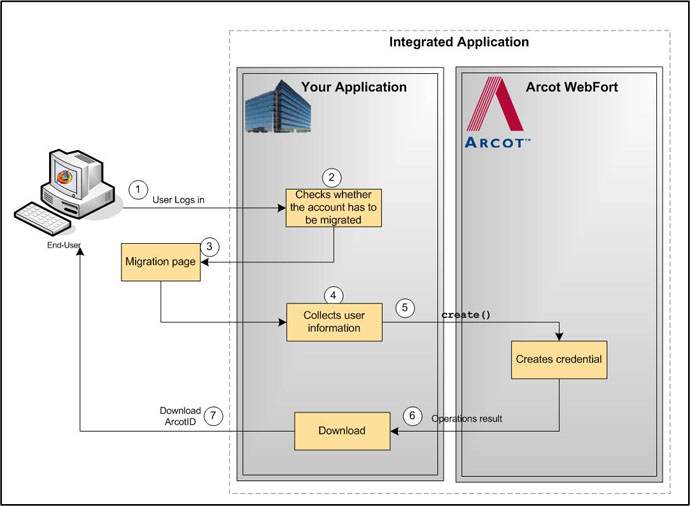This screenshot has width=690, height=506.
Task: Click the 'Your Application' heading
Action: click(354, 87)
